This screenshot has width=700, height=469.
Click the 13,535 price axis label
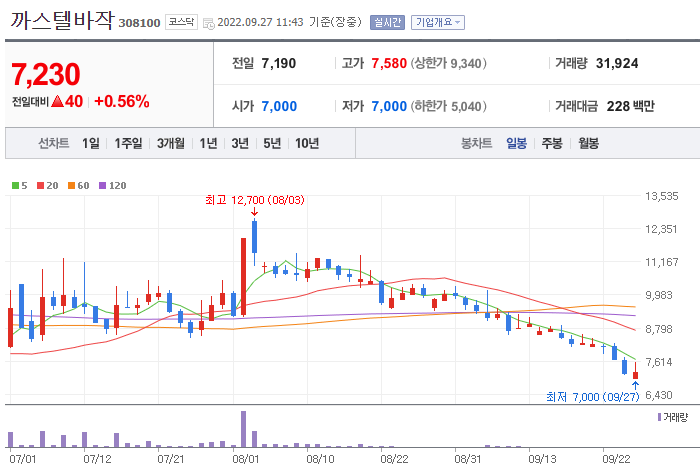click(x=662, y=196)
